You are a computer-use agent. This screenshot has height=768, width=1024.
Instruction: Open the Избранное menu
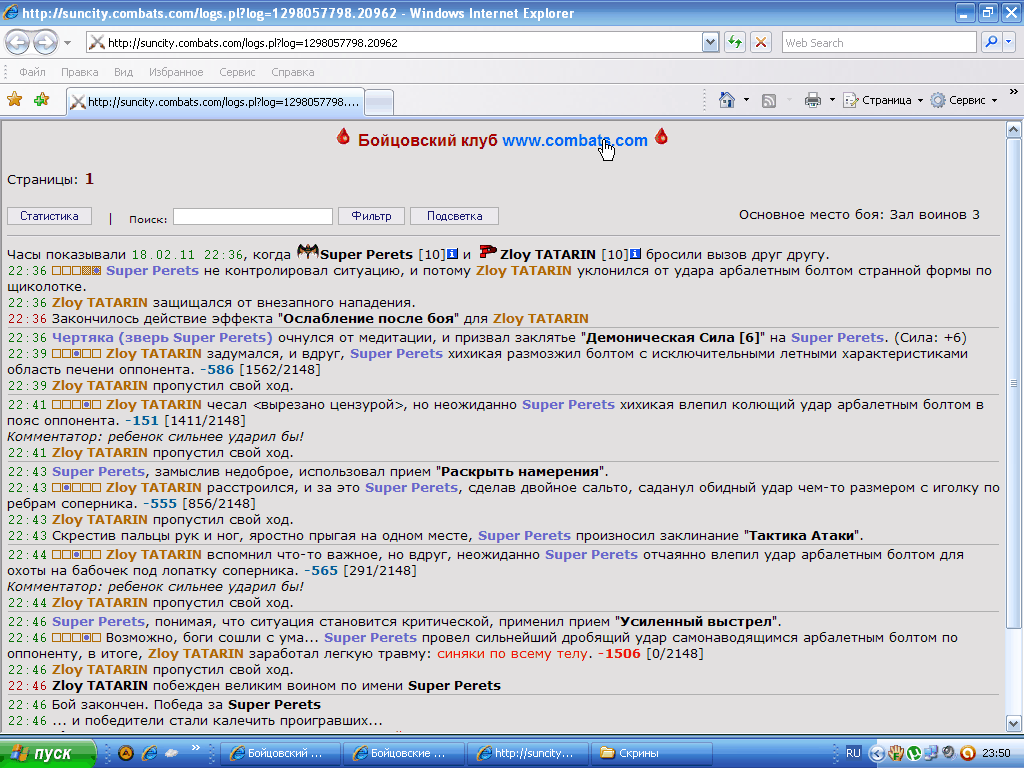[x=176, y=72]
